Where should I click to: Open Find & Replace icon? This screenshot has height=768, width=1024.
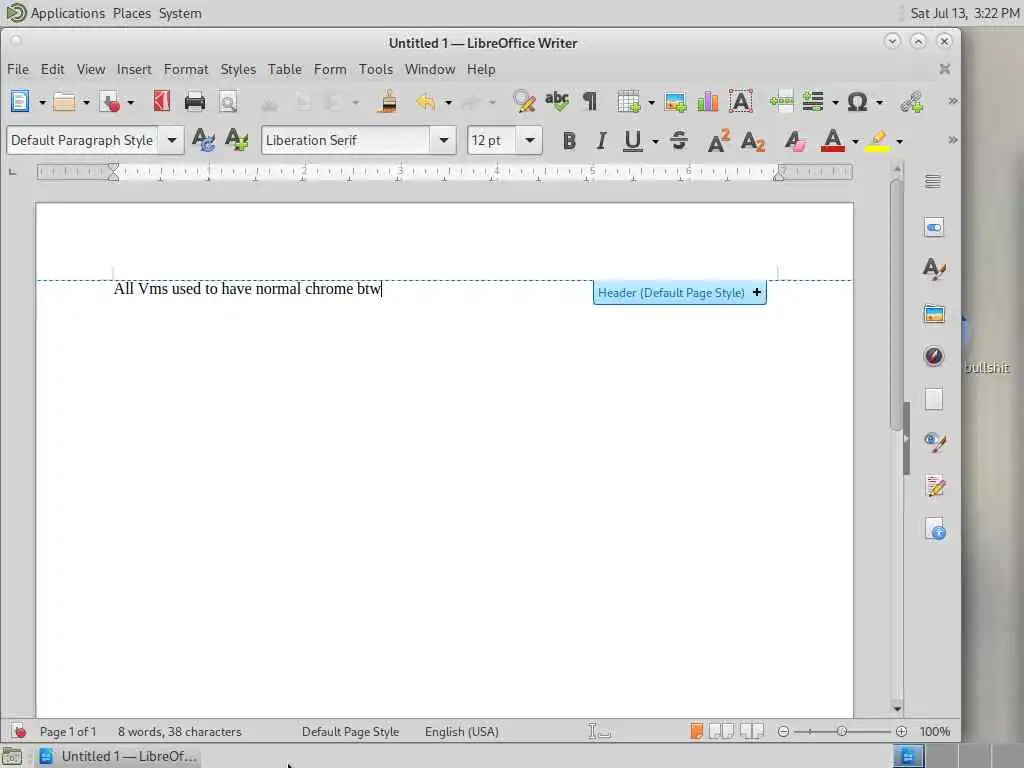524,101
